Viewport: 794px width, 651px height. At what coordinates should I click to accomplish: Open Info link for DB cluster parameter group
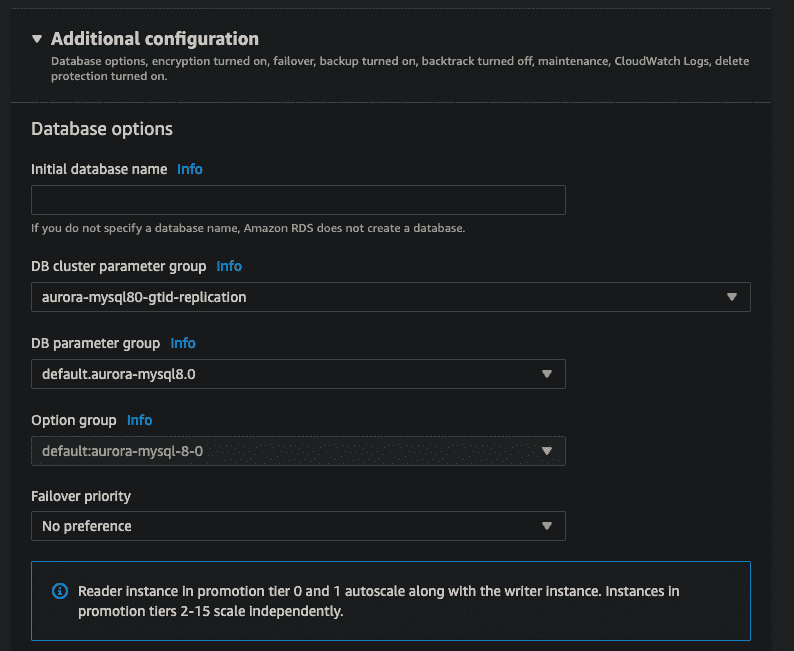click(x=229, y=266)
